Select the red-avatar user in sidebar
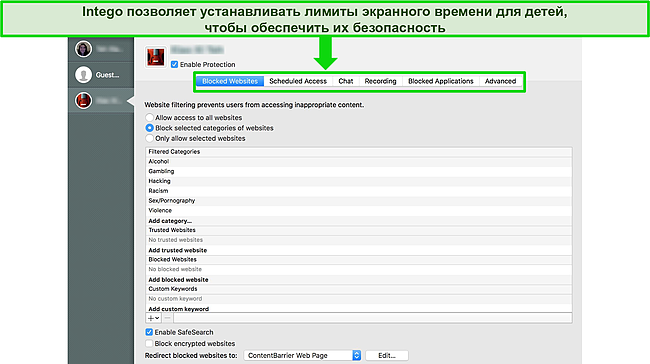Image resolution: width=650 pixels, height=364 pixels. pos(83,100)
